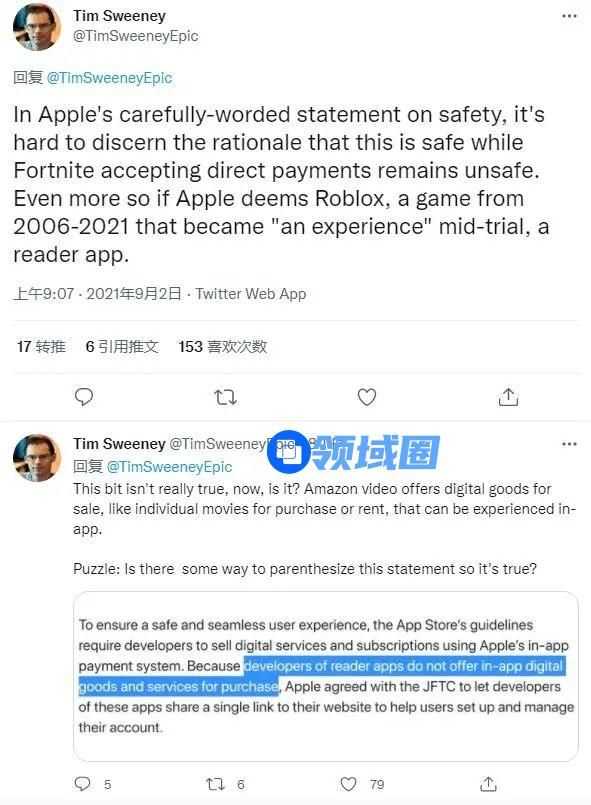The image size is (591, 805).
Task: View the 17 retweets list
Action: point(41,347)
